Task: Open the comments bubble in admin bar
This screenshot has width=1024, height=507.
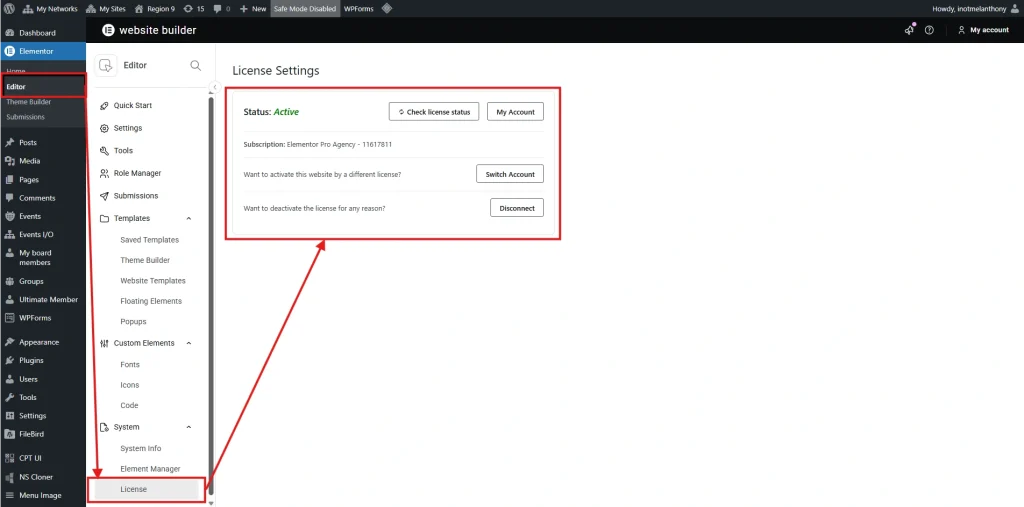Action: click(222, 9)
